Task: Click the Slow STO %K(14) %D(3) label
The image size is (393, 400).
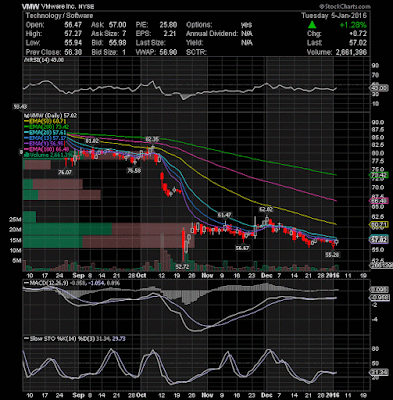Action: tap(59, 339)
